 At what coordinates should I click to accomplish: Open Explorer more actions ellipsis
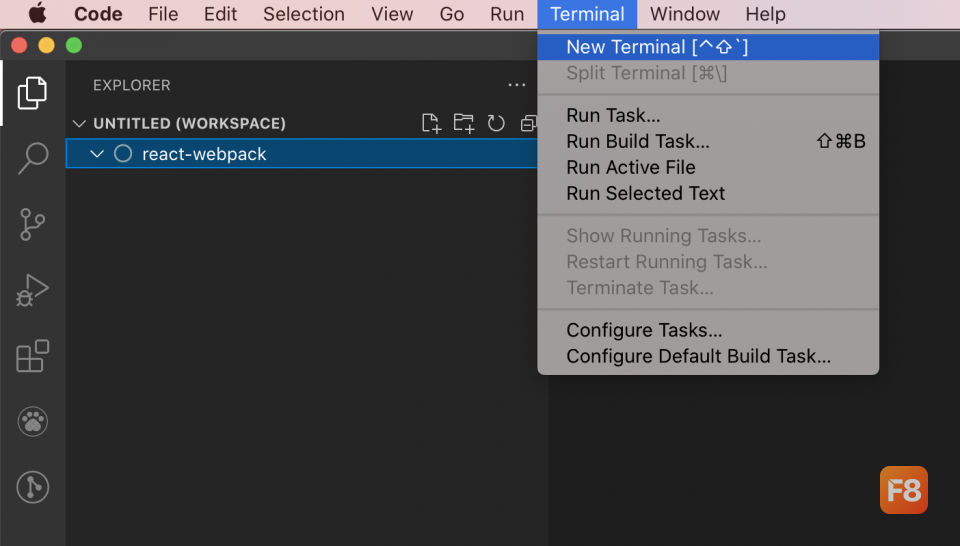pos(517,85)
